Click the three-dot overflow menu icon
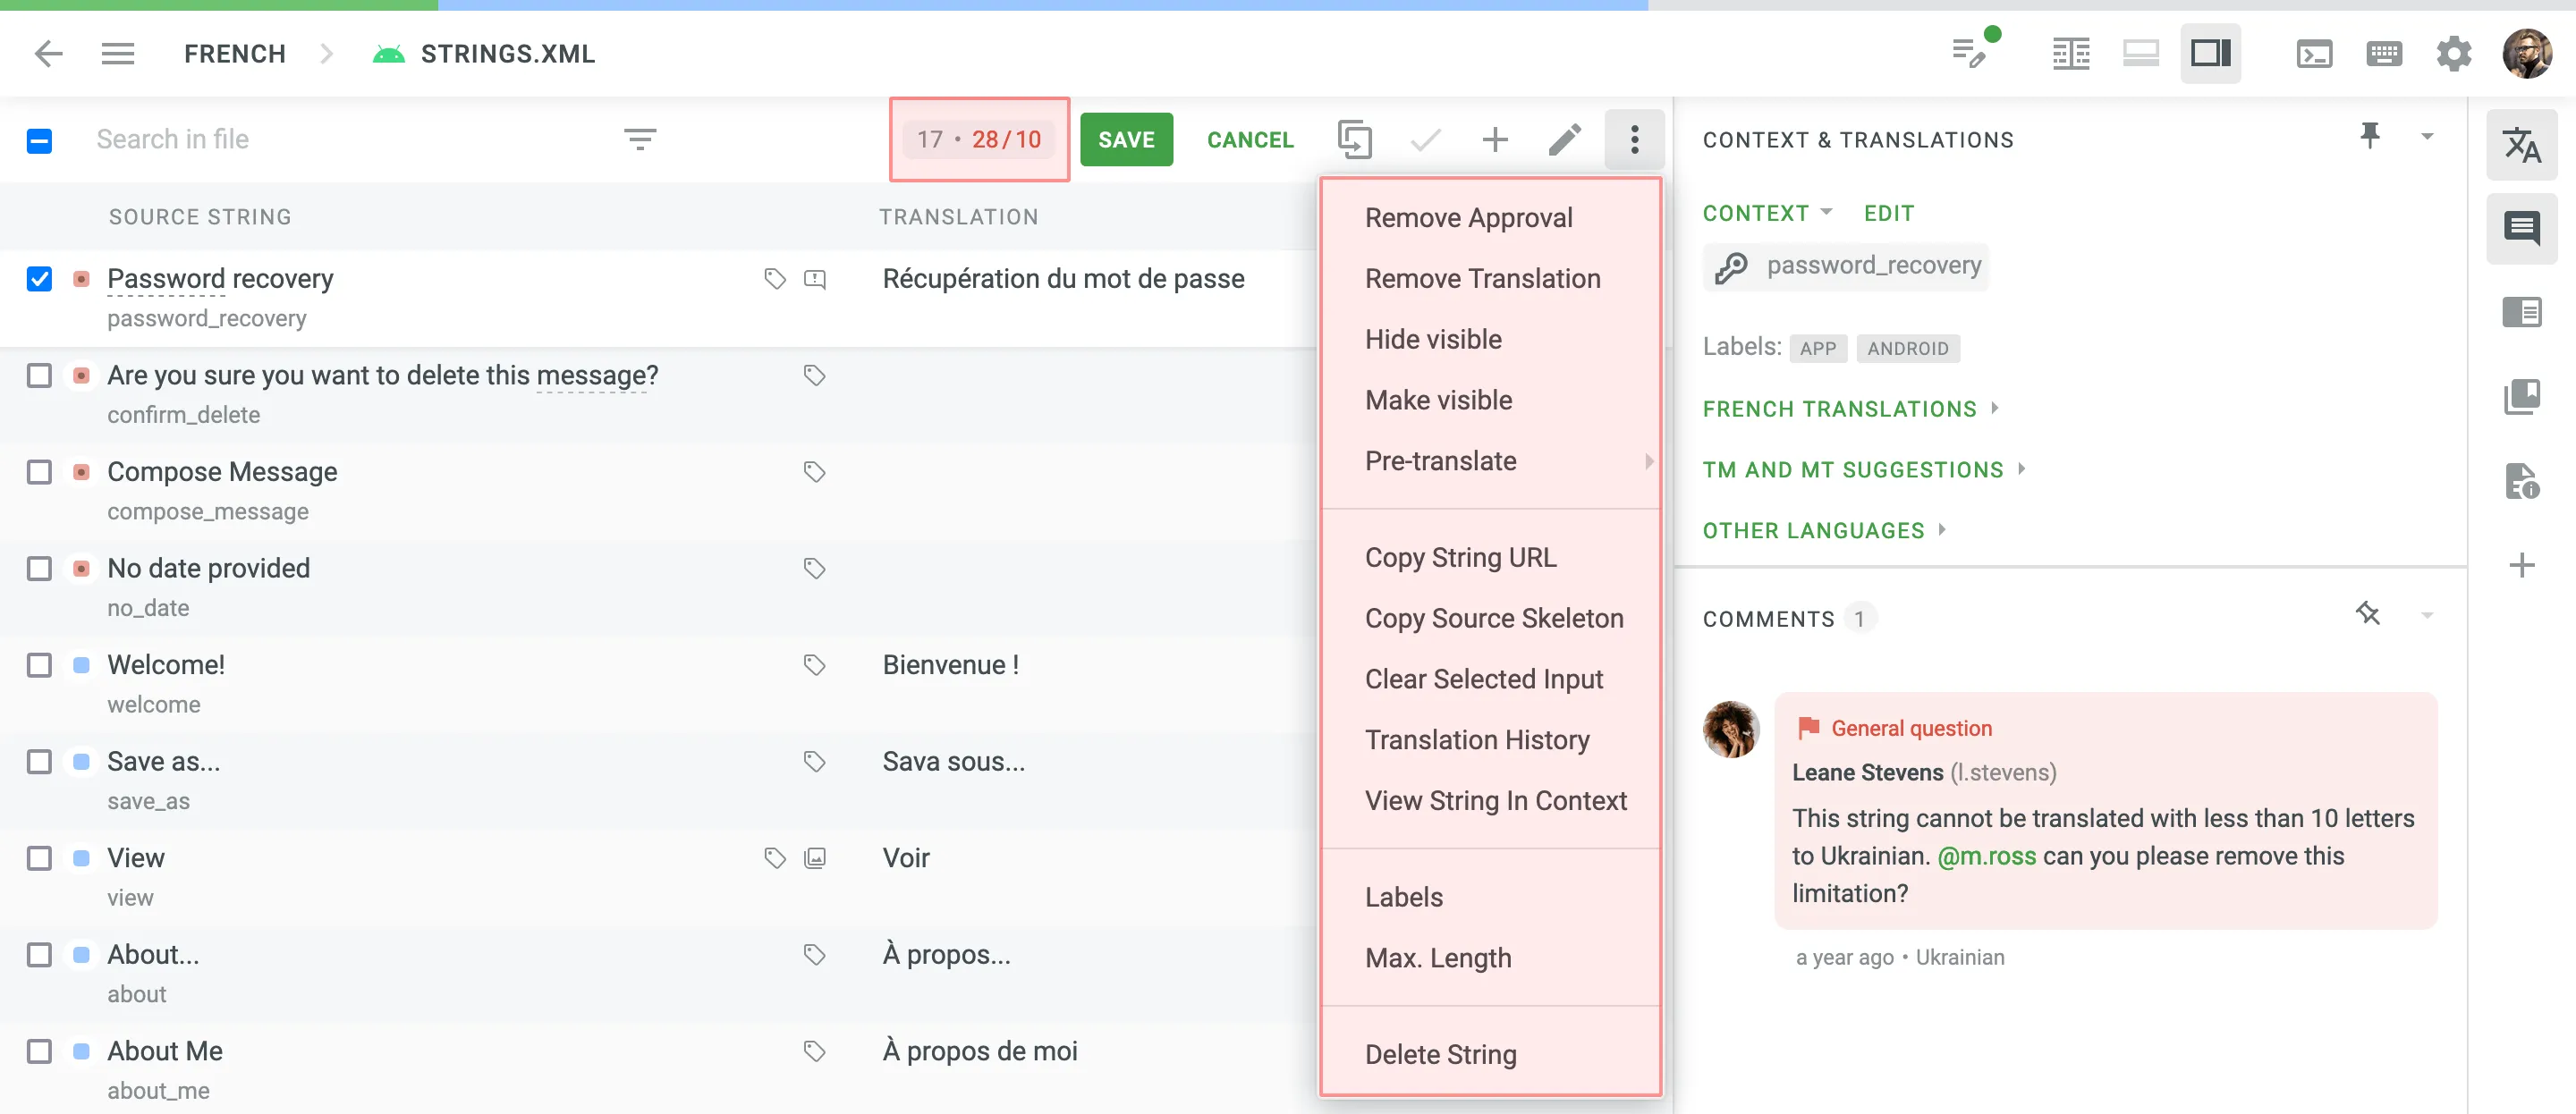 (1633, 139)
